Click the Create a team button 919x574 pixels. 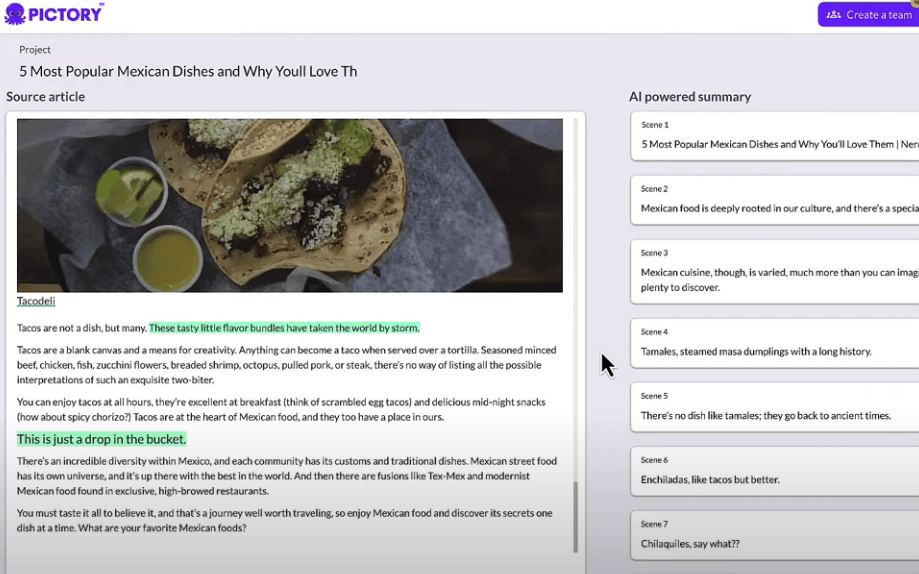point(868,15)
